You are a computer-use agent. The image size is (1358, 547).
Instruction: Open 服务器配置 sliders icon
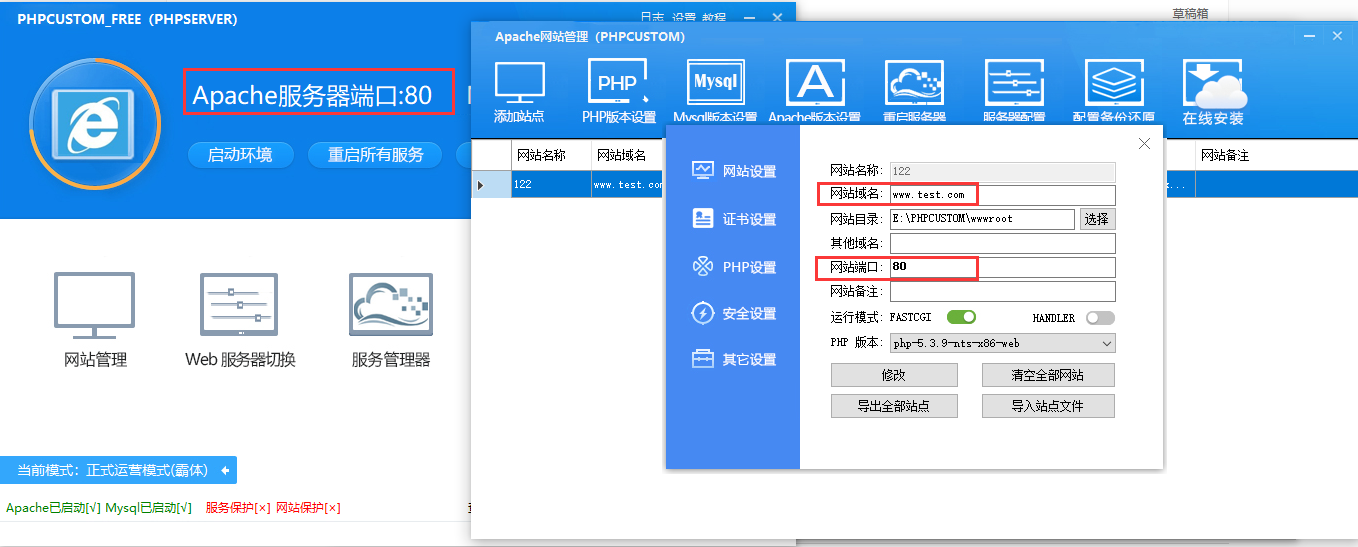[x=1014, y=83]
